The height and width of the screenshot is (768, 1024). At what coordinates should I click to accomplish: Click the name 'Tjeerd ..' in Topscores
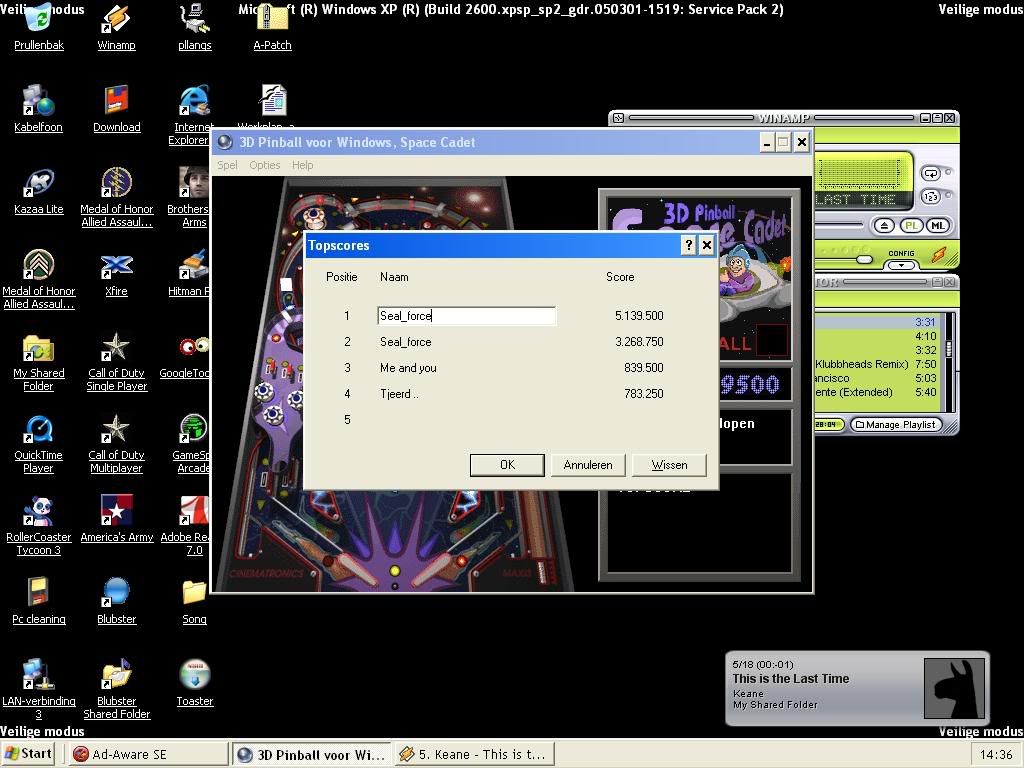pyautogui.click(x=399, y=394)
